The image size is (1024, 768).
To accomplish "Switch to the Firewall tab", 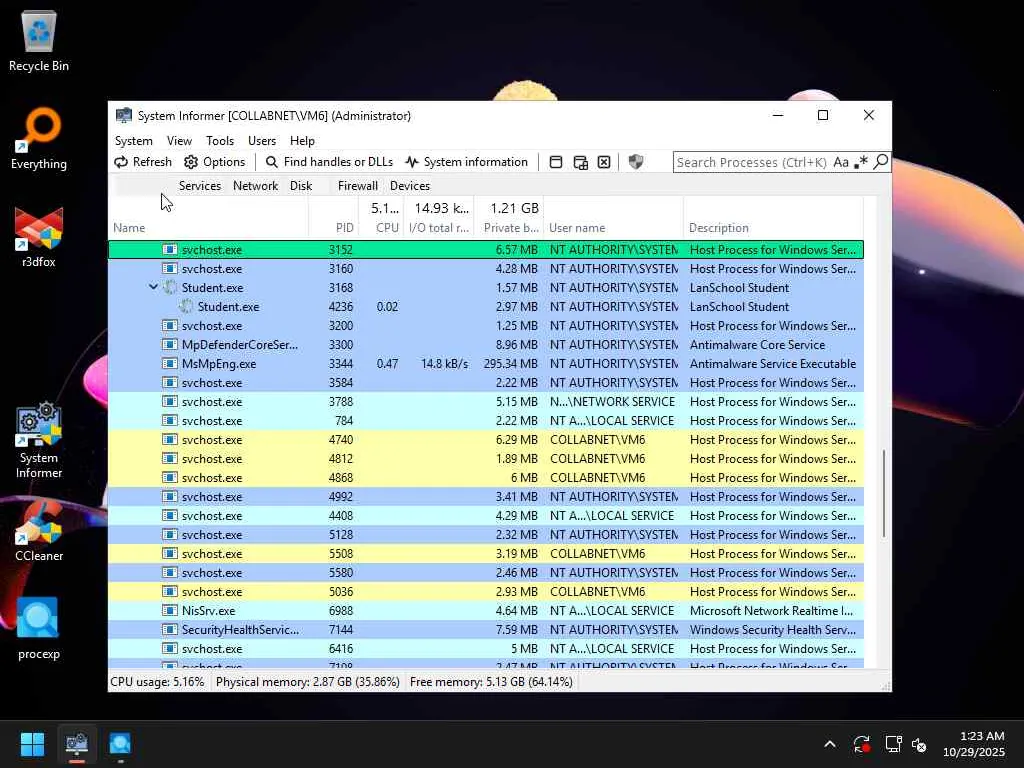I will (357, 185).
